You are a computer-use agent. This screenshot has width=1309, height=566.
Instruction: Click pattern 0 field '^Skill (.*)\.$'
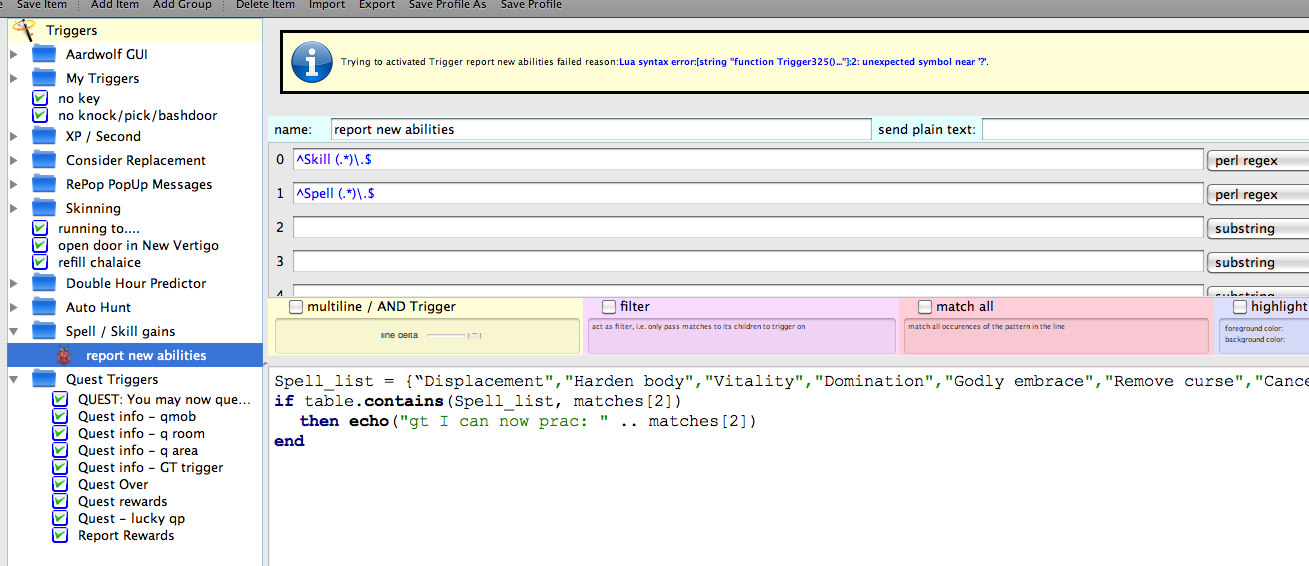(748, 160)
